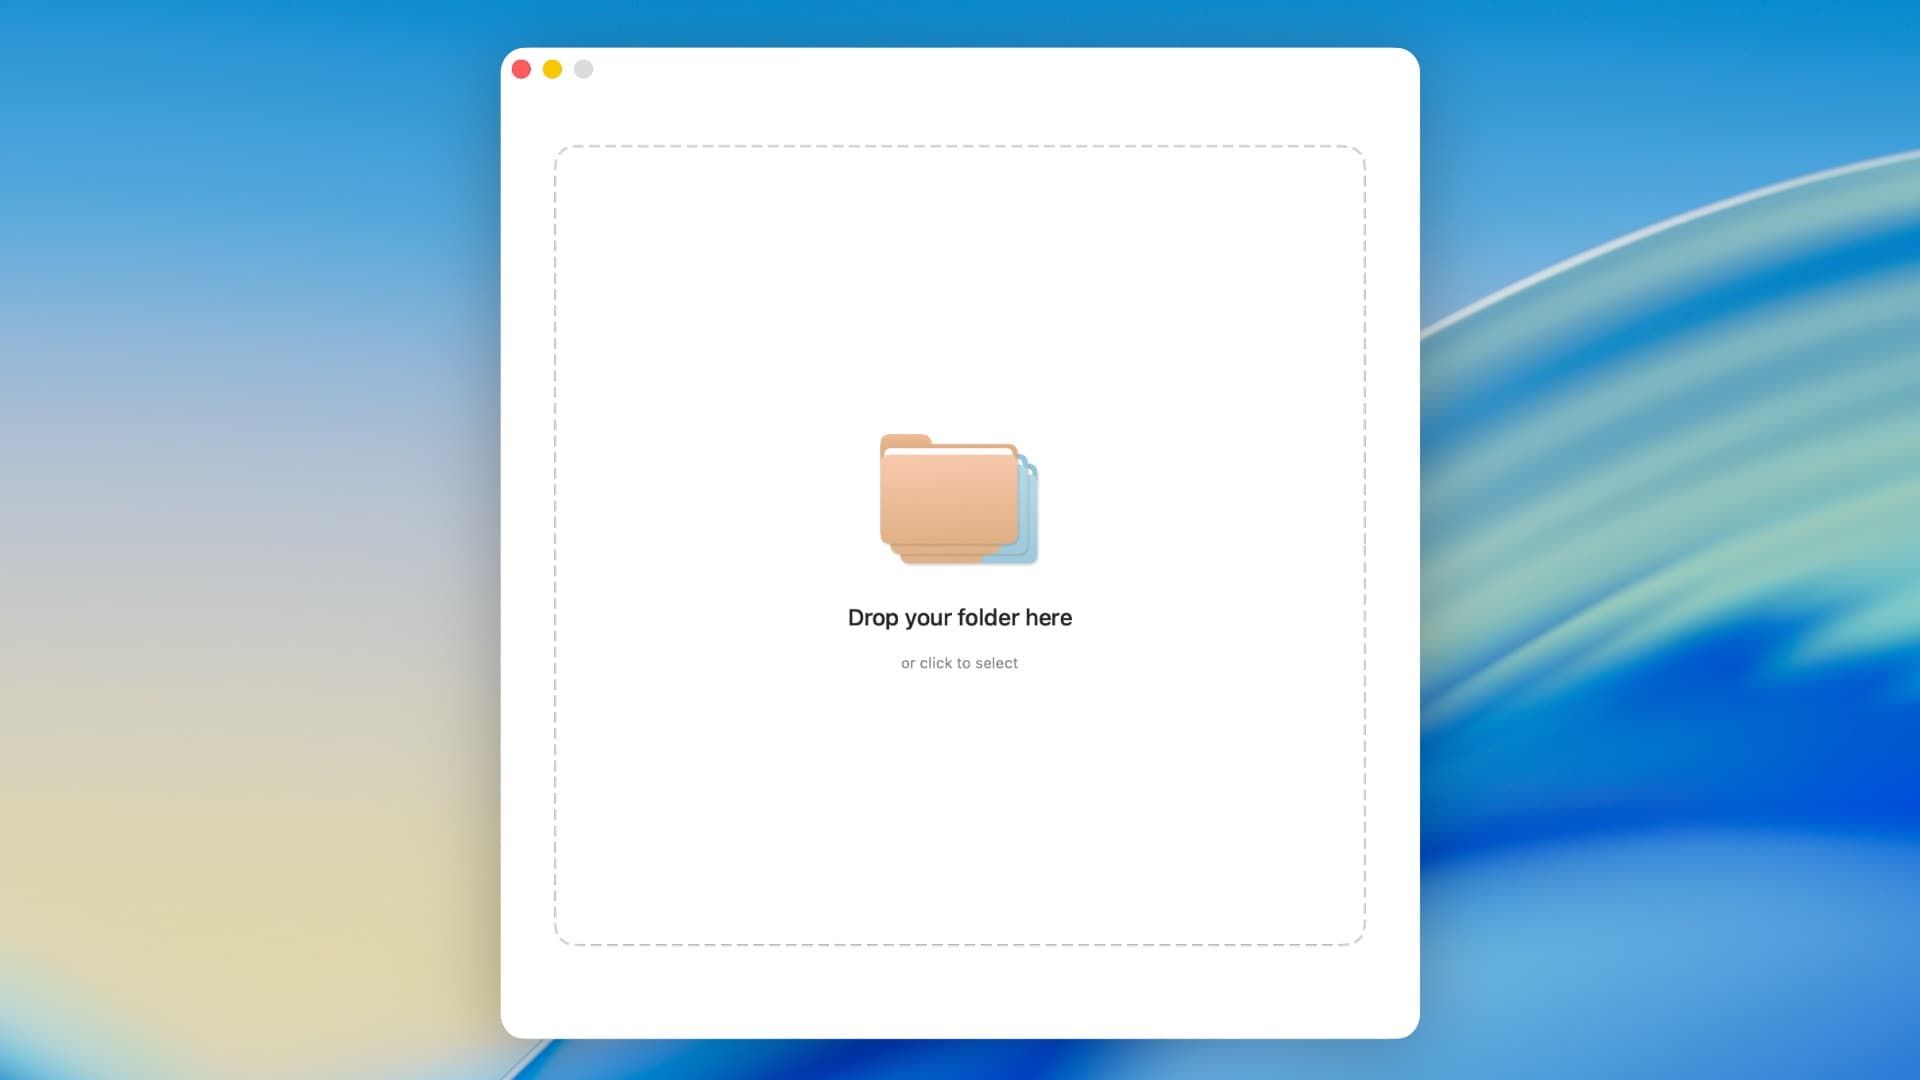Click the 'Drop your folder here' heading
This screenshot has height=1080, width=1920.
tap(959, 618)
